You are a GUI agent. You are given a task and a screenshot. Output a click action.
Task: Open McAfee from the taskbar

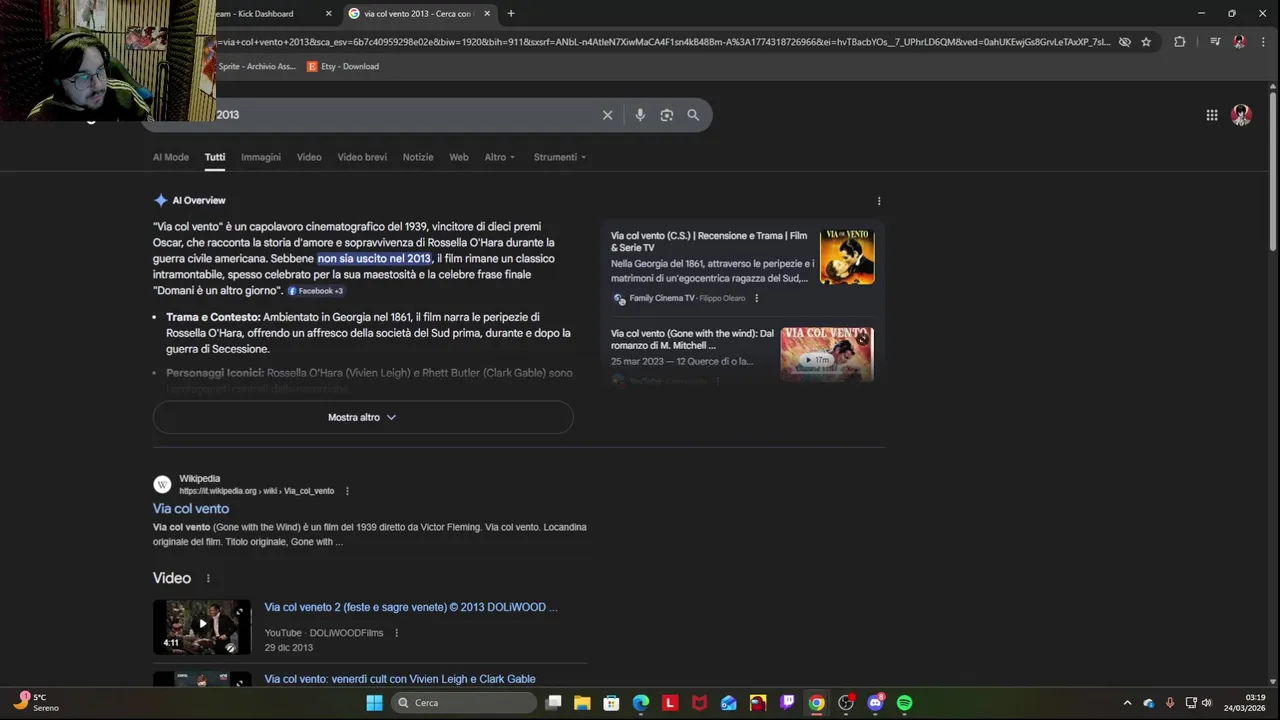(x=699, y=703)
